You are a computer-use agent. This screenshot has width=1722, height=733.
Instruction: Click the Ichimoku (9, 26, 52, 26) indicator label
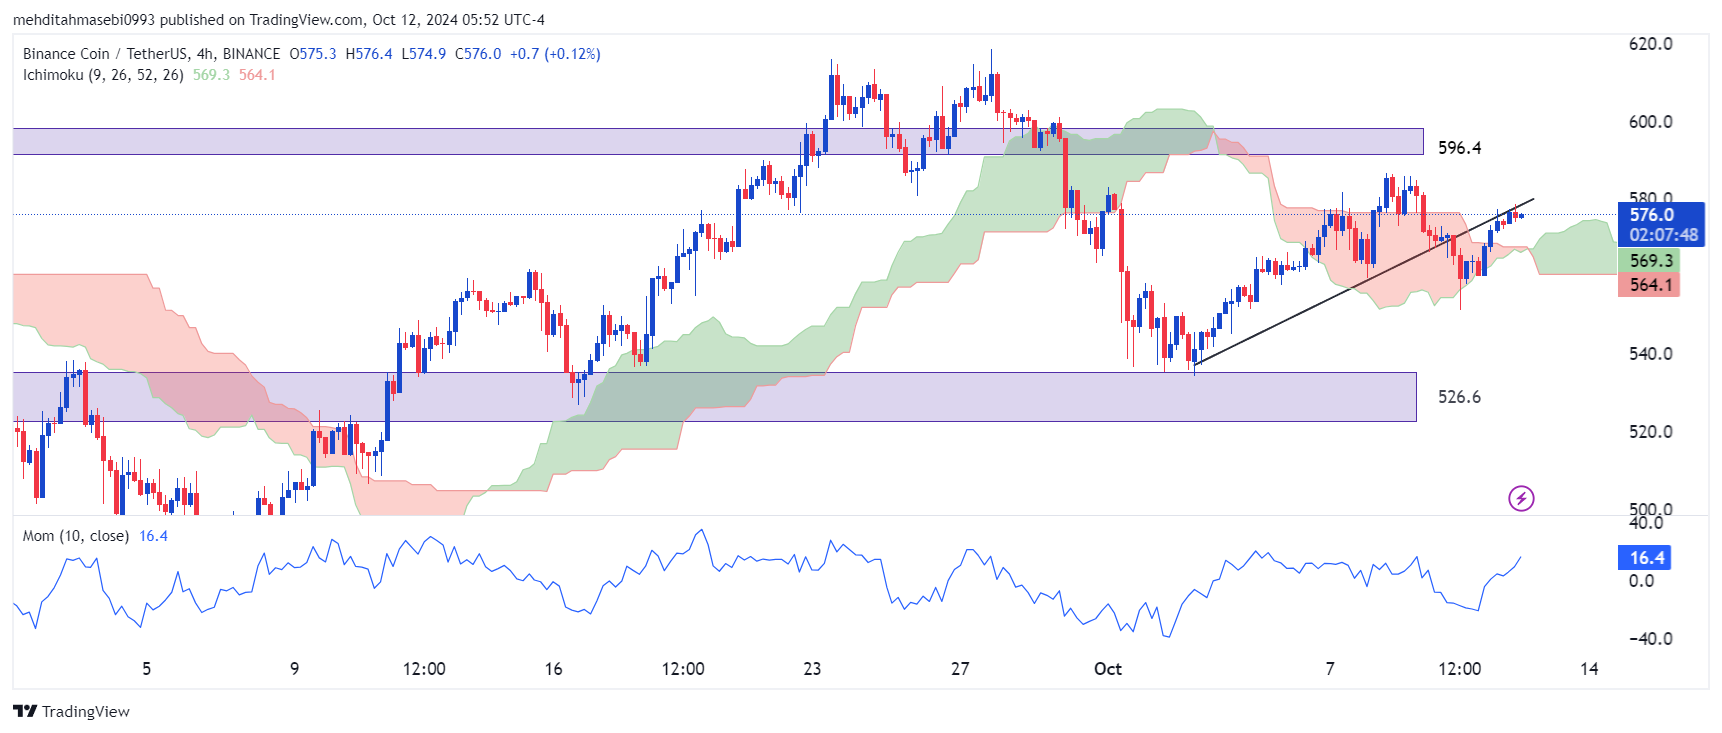tap(103, 75)
